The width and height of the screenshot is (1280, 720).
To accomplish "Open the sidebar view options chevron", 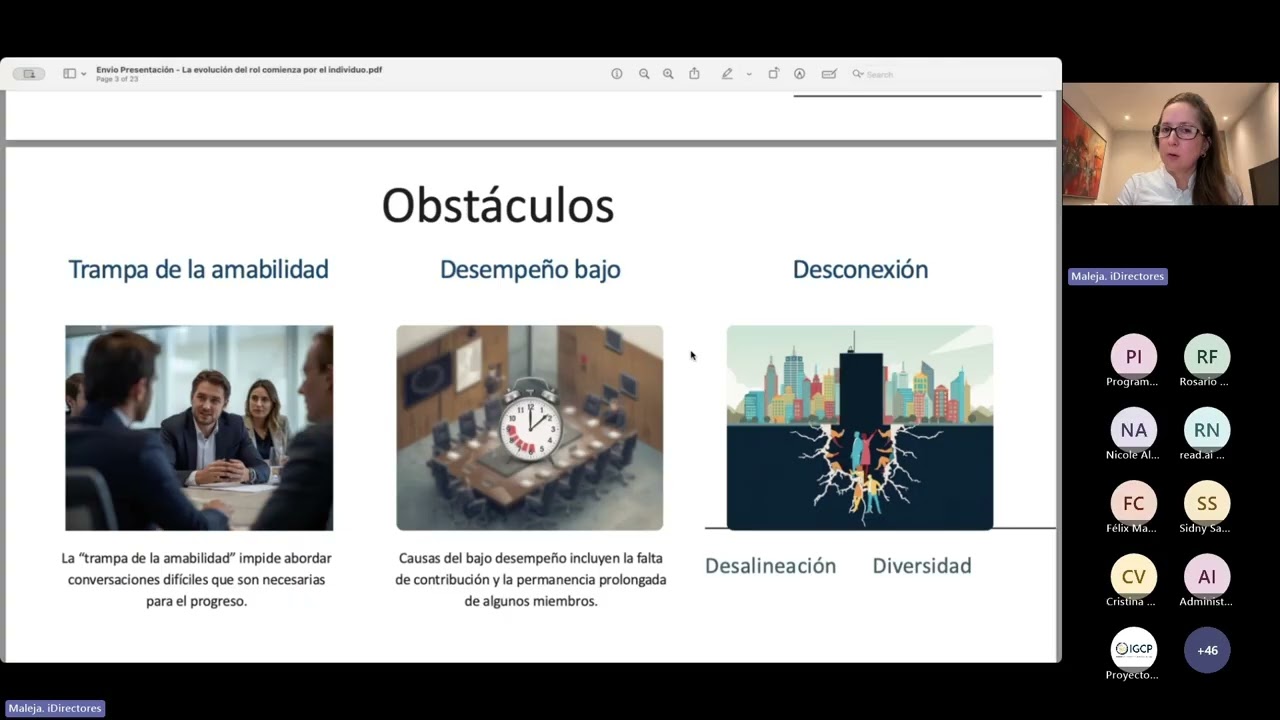I will pyautogui.click(x=83, y=74).
